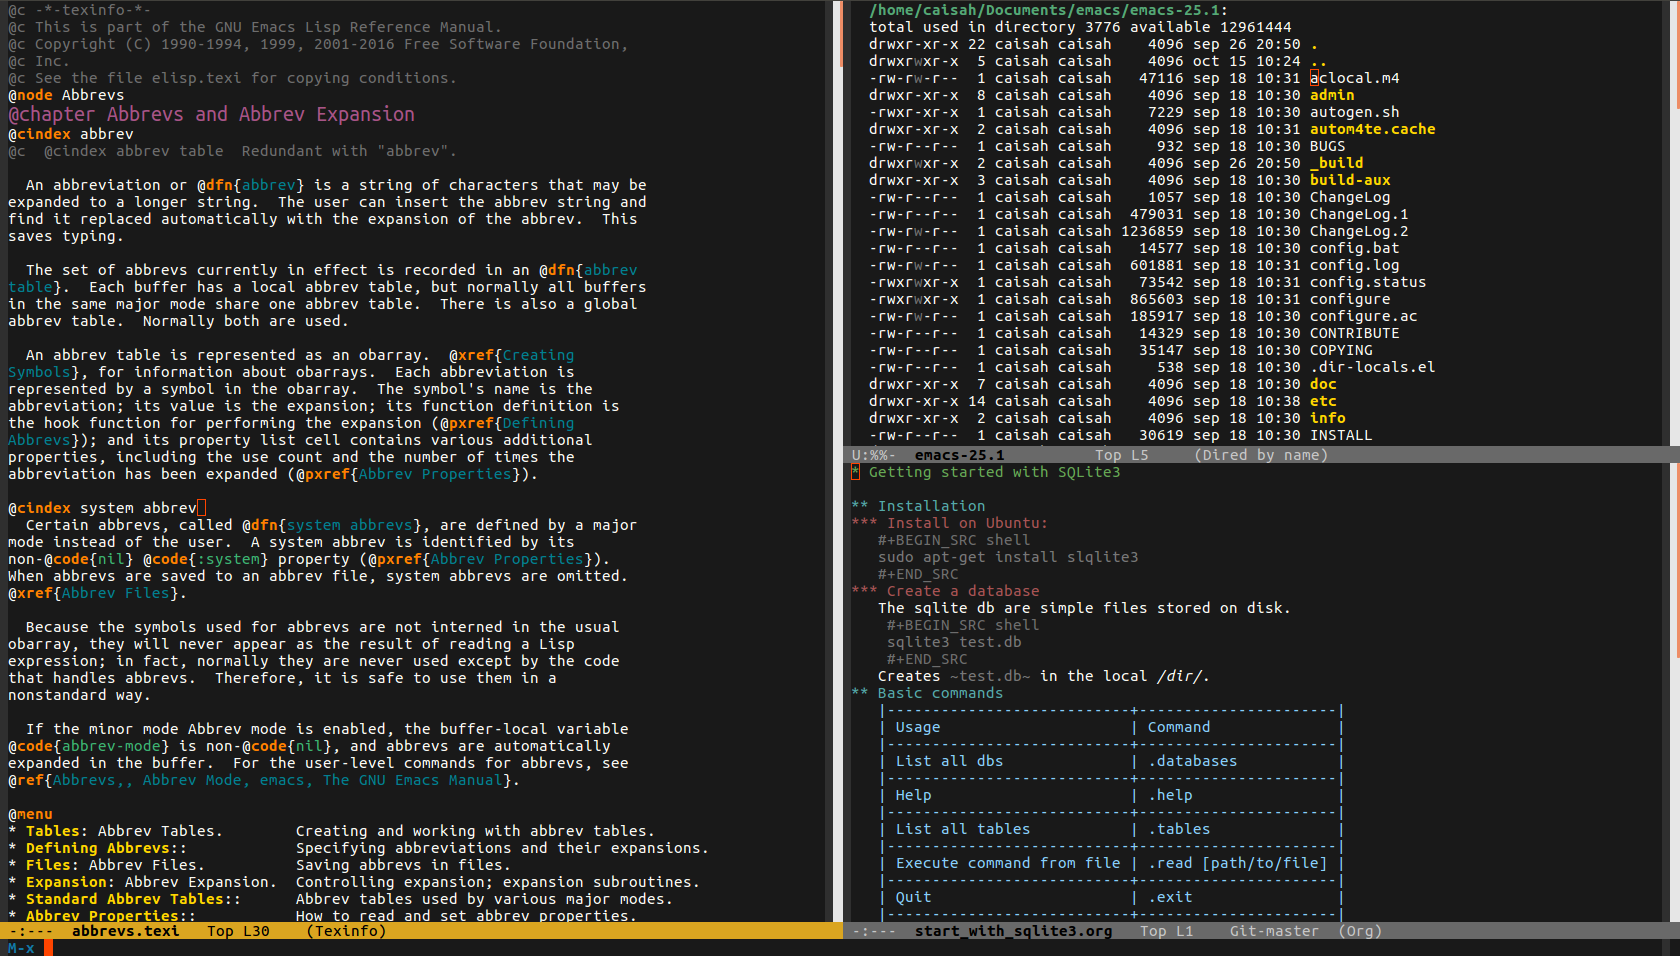
Task: Click the '.exit' command table cell
Action: coord(1170,897)
